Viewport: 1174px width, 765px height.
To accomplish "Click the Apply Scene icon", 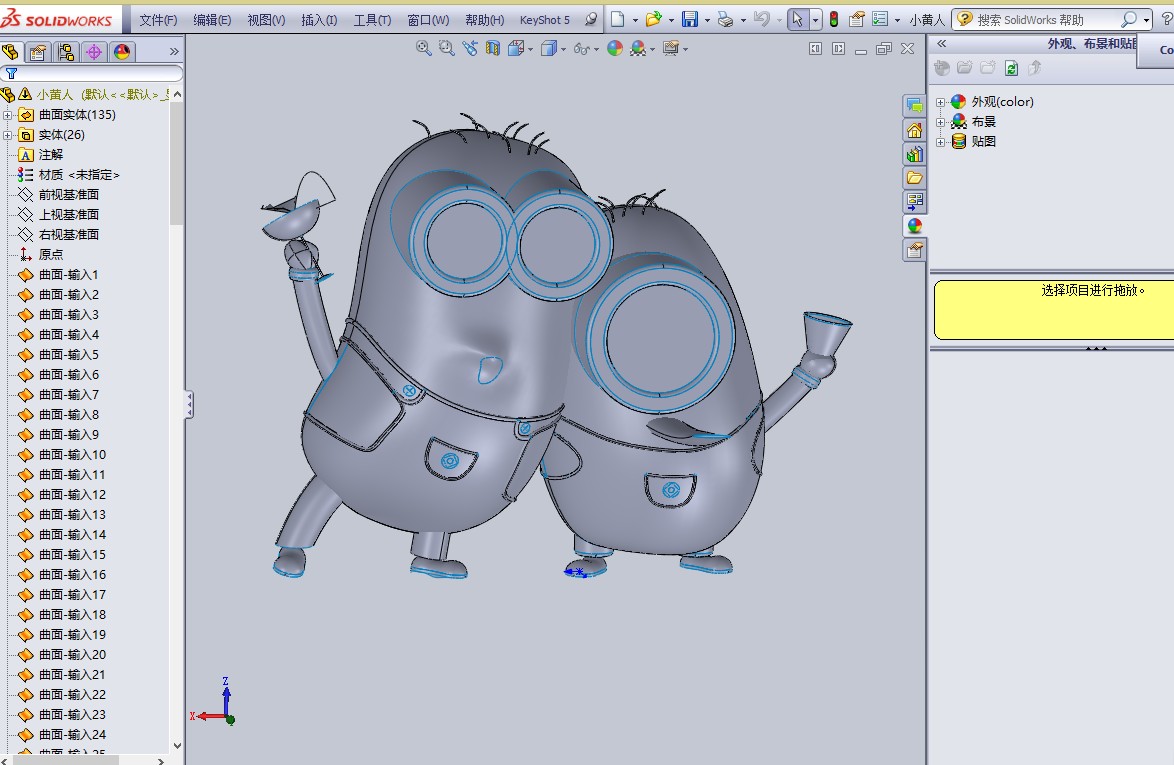I will pyautogui.click(x=638, y=49).
